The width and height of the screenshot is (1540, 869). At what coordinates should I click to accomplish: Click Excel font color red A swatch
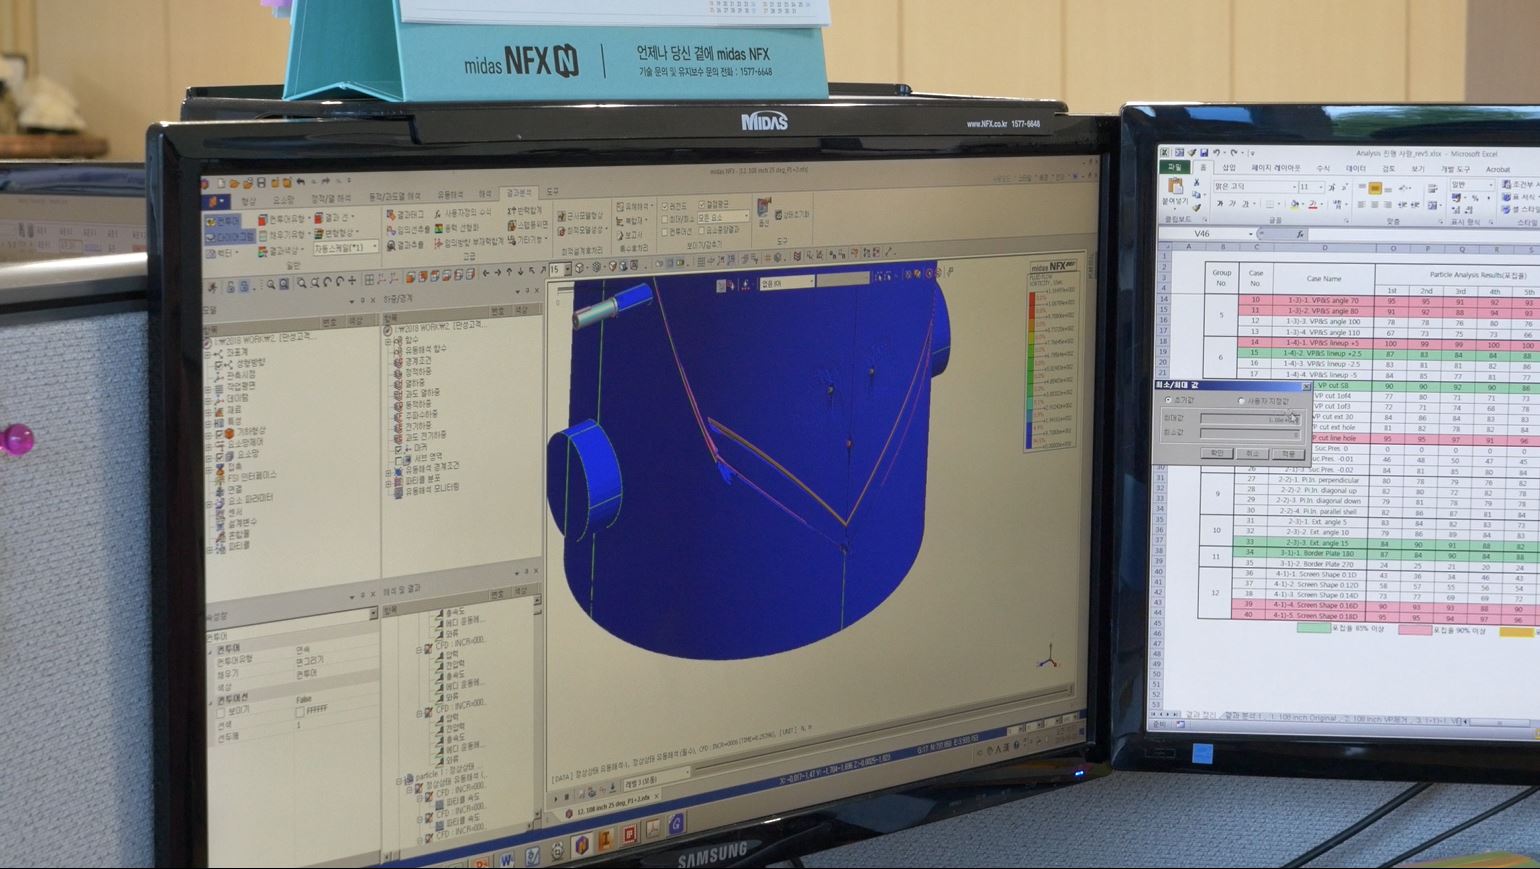click(1313, 205)
